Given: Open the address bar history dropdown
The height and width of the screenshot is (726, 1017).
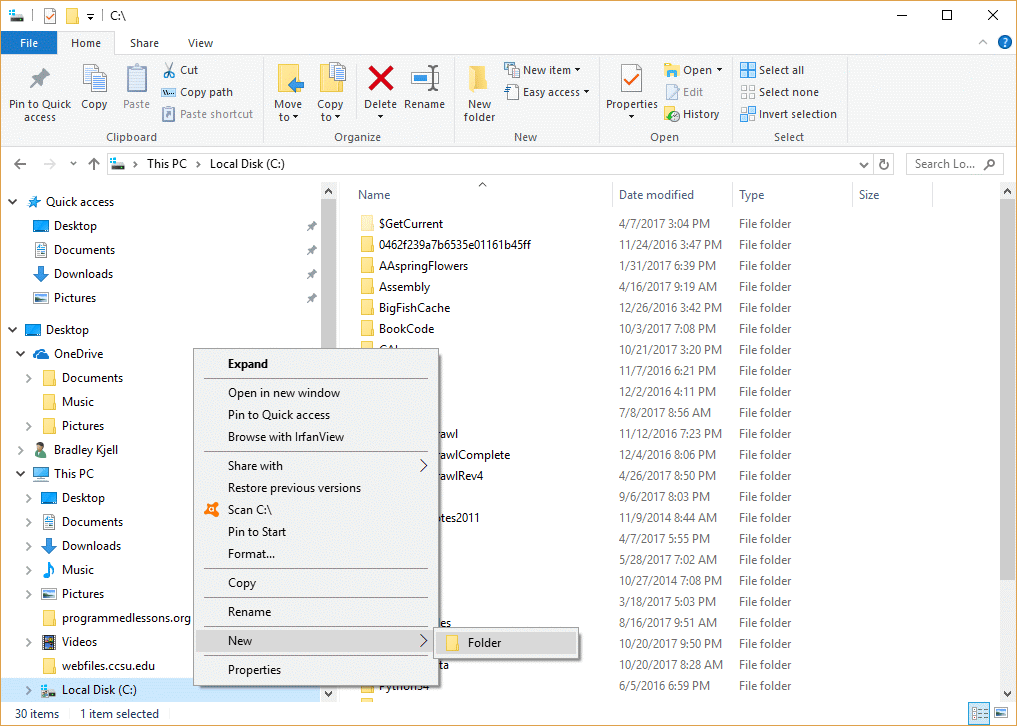Looking at the screenshot, I should click(x=864, y=165).
